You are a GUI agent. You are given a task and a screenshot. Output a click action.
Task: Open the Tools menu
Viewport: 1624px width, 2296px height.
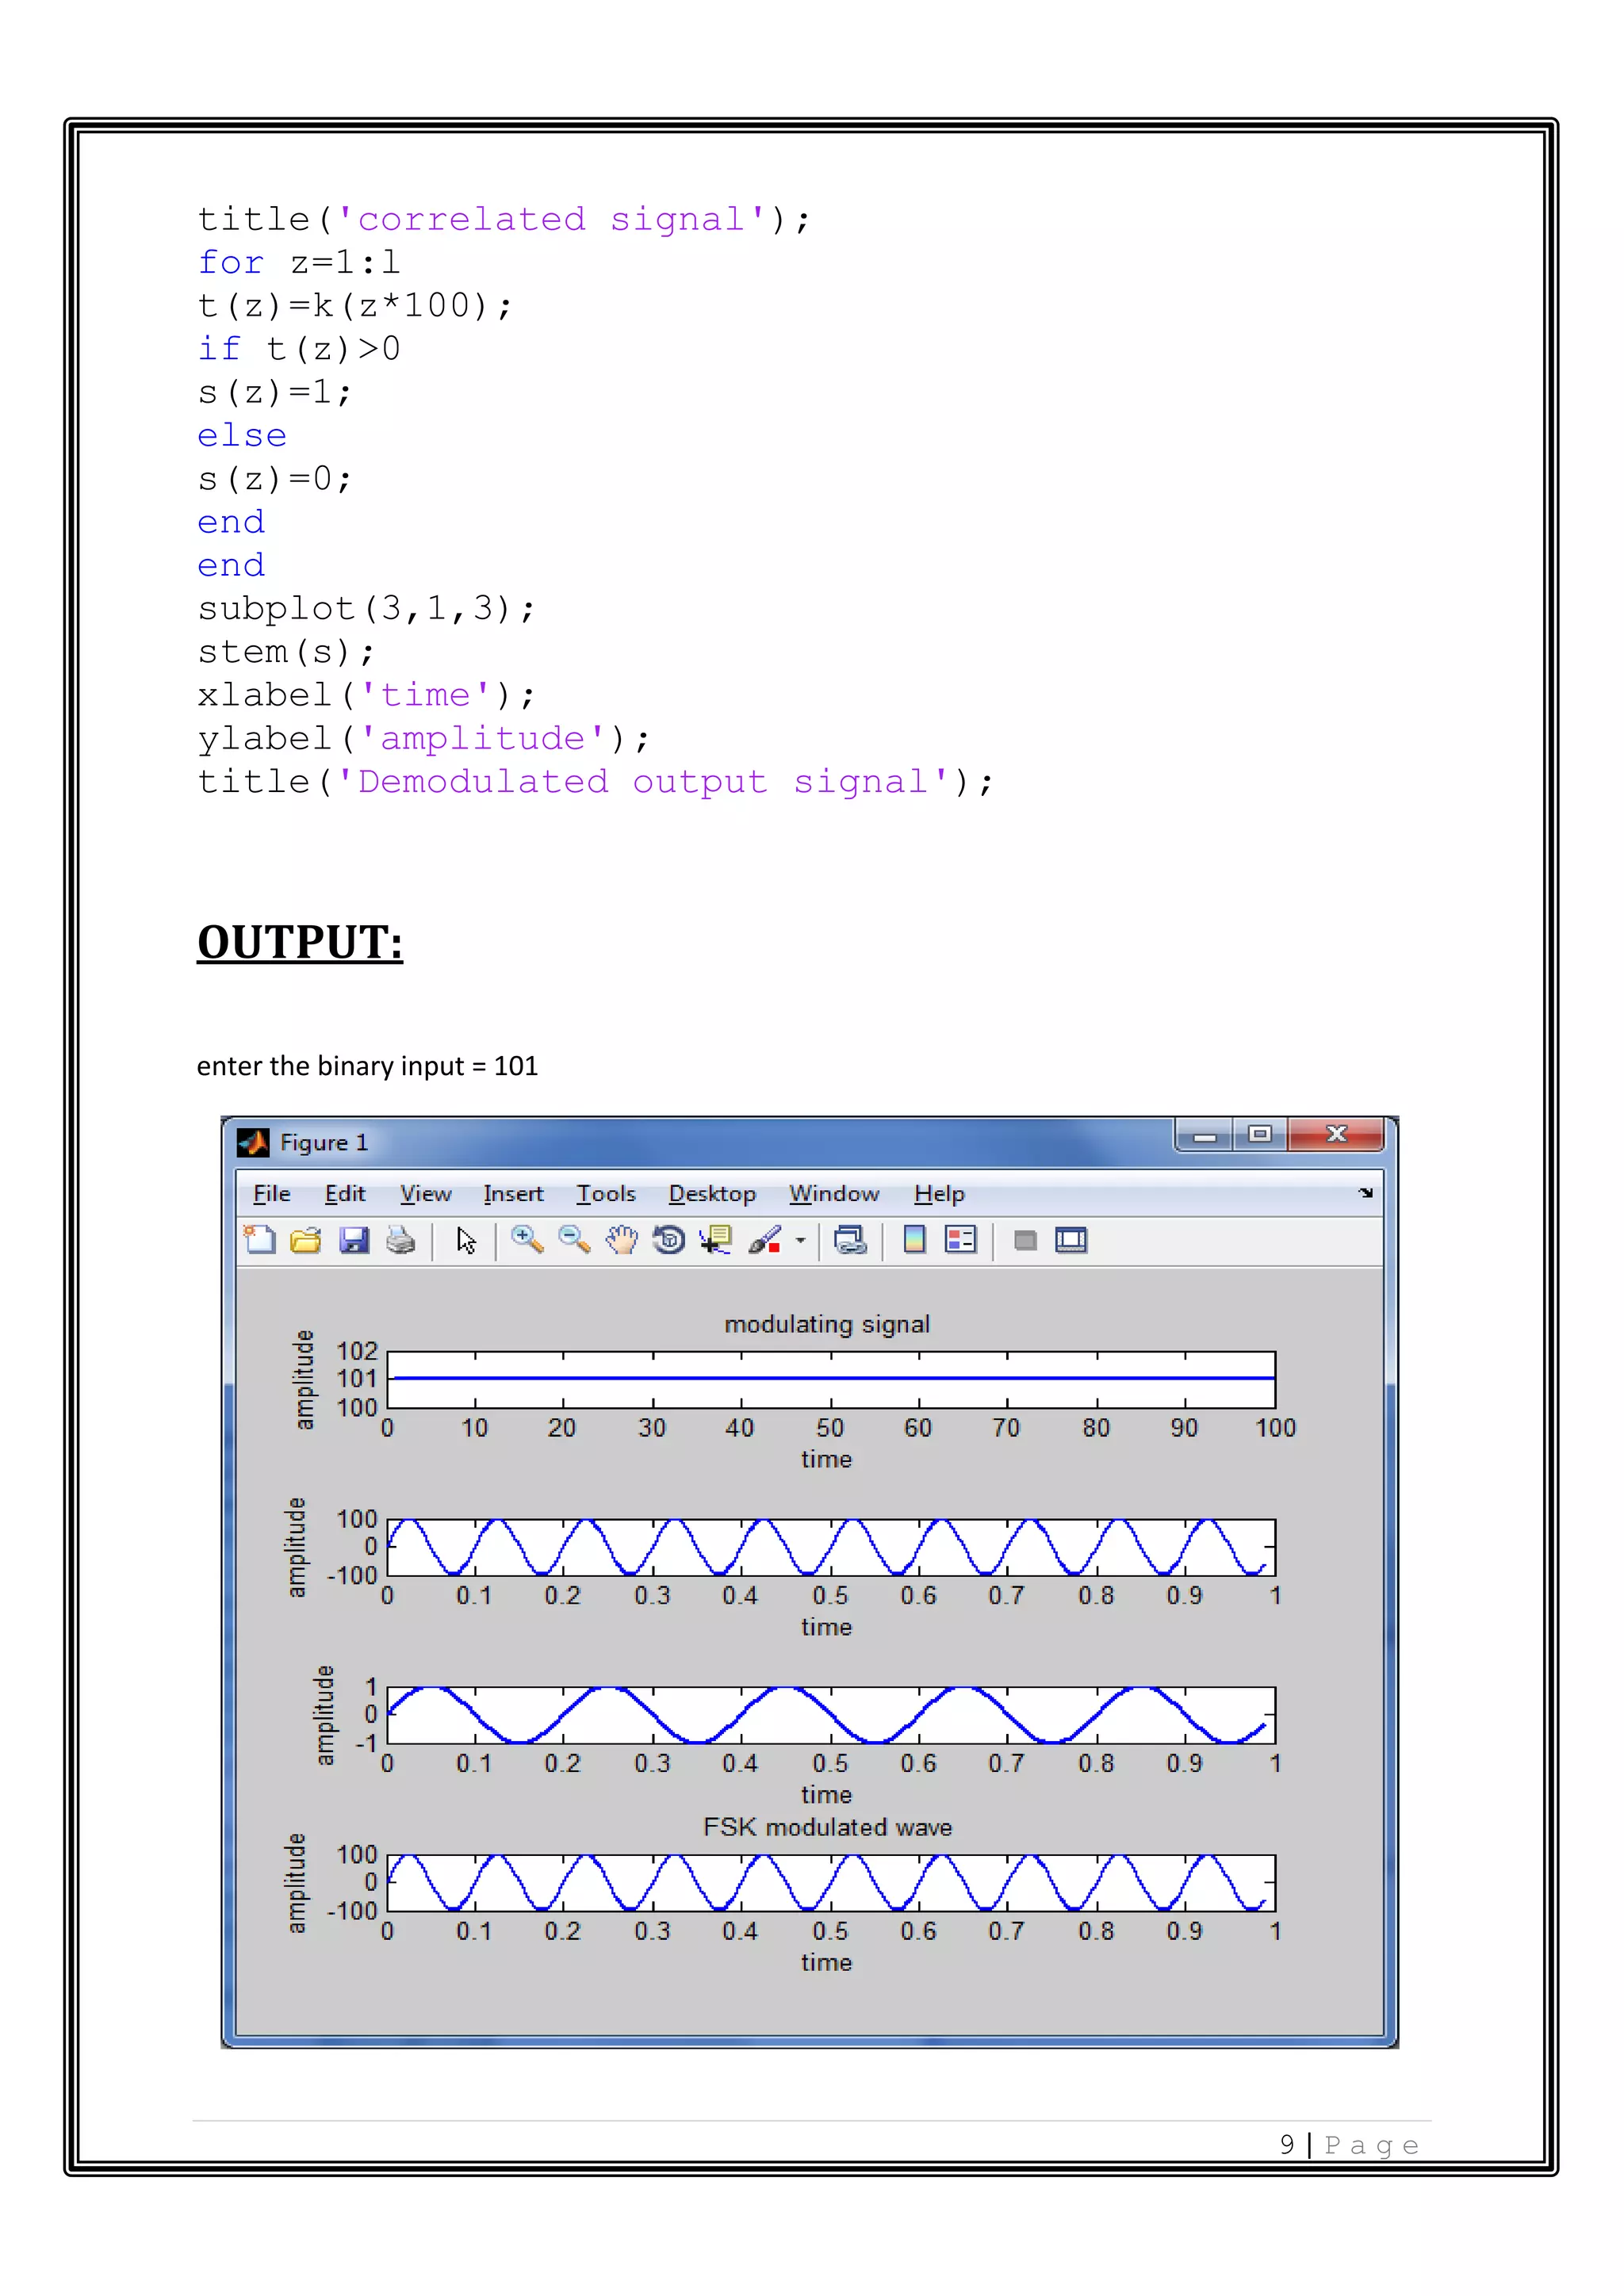pos(606,1194)
